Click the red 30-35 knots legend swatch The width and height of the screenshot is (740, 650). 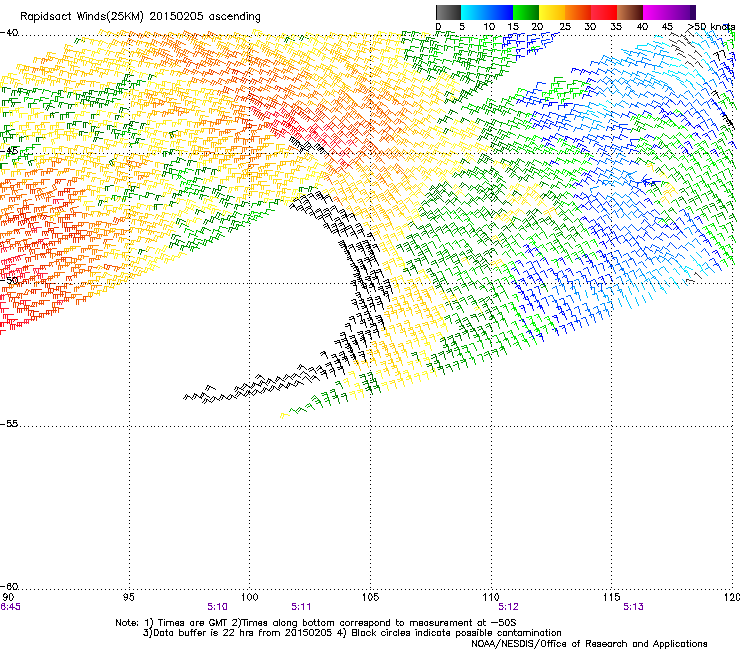[x=604, y=12]
